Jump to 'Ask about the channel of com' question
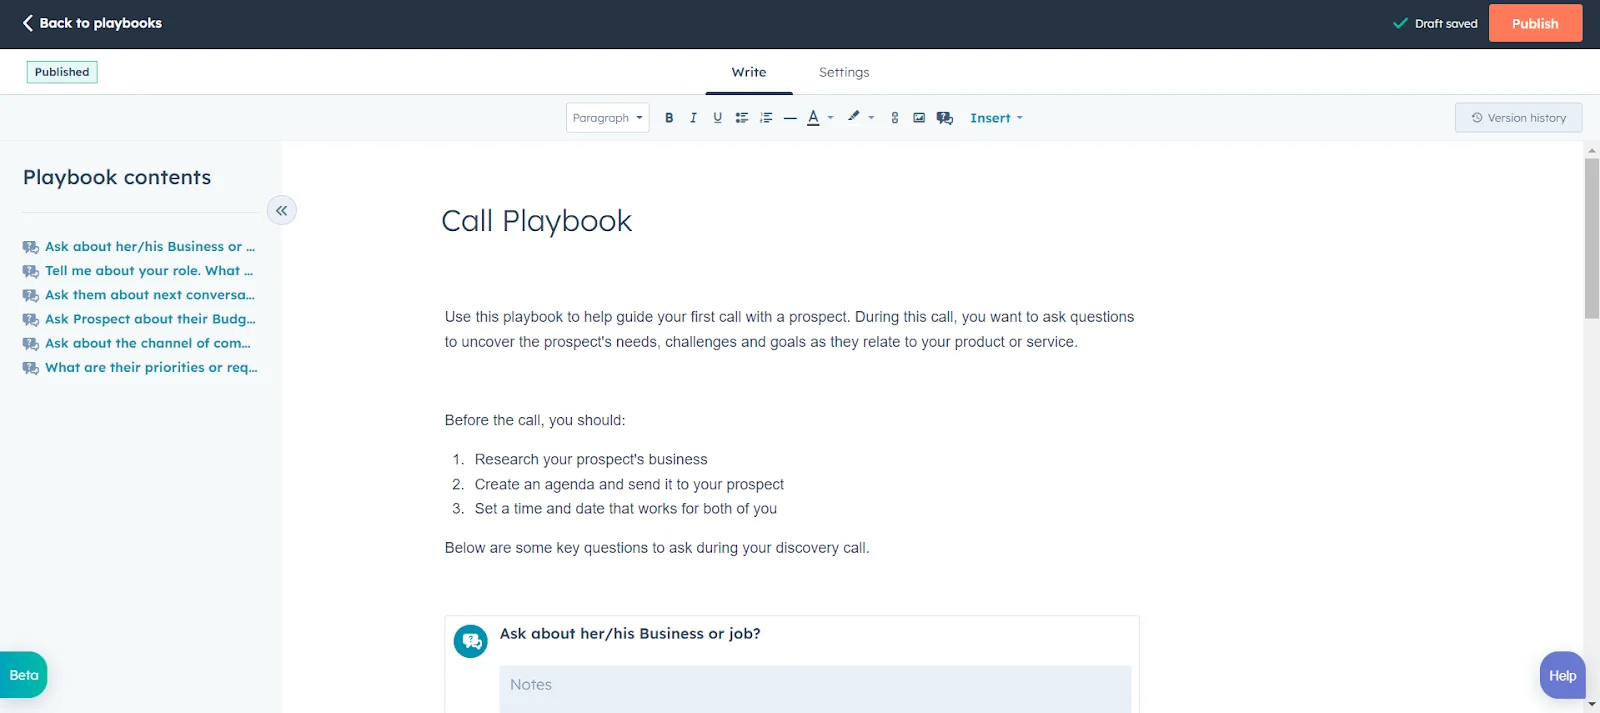Image resolution: width=1600 pixels, height=713 pixels. pyautogui.click(x=148, y=343)
